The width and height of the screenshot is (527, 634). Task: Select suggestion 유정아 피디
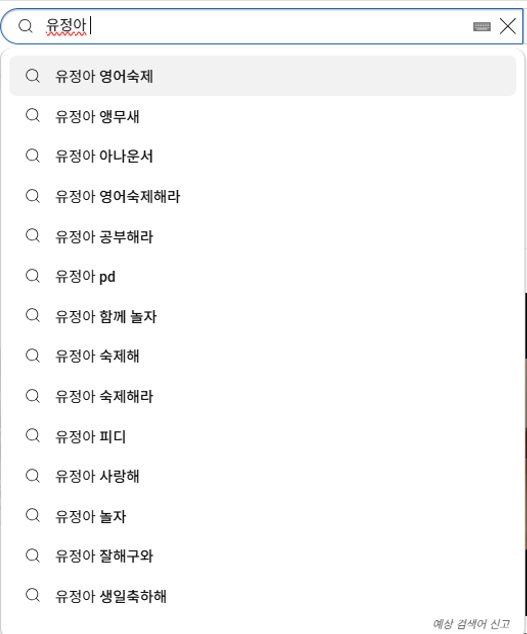[x=262, y=436]
